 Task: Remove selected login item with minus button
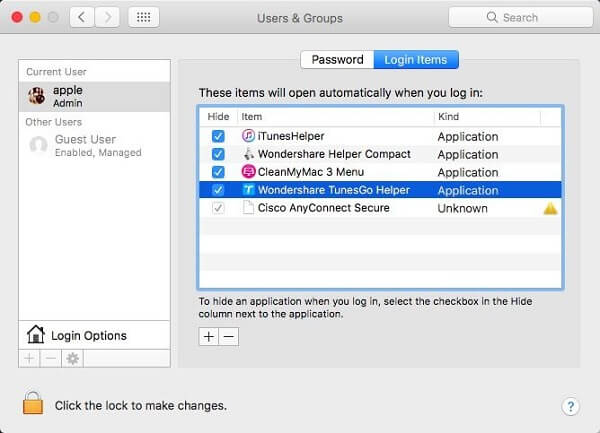click(228, 337)
